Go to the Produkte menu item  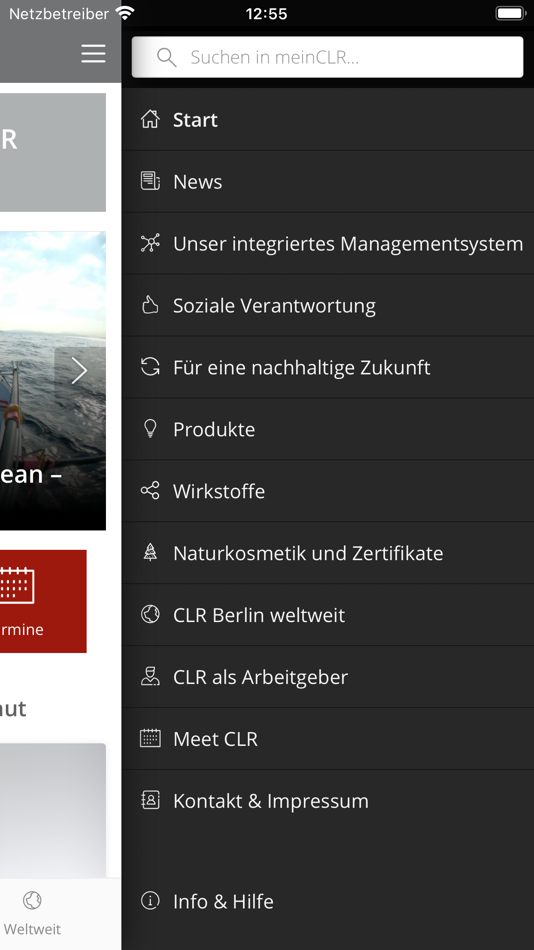pyautogui.click(x=328, y=429)
